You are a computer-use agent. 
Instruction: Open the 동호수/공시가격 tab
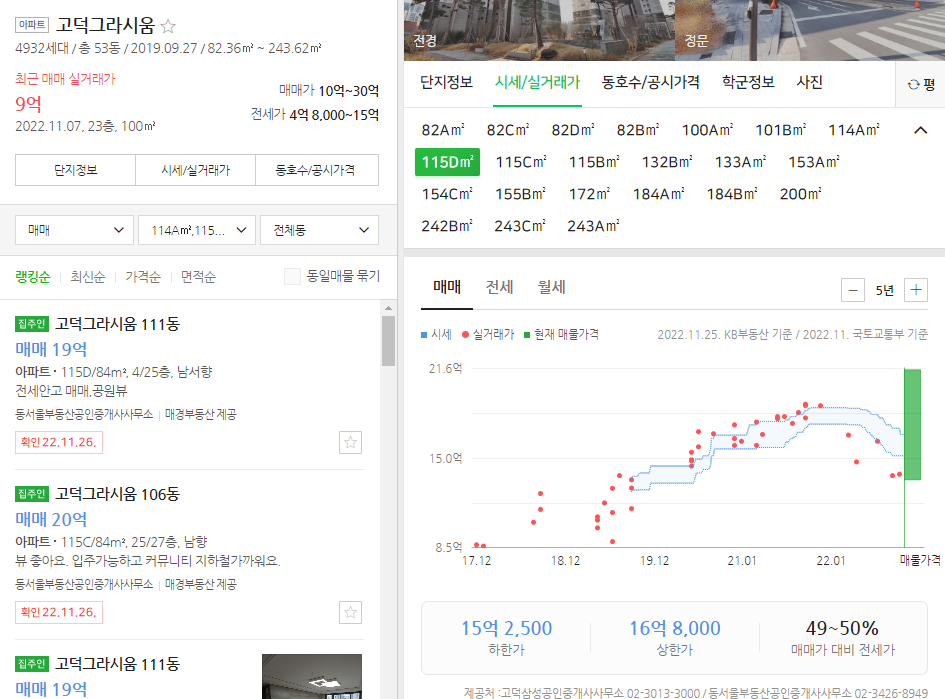pos(650,83)
